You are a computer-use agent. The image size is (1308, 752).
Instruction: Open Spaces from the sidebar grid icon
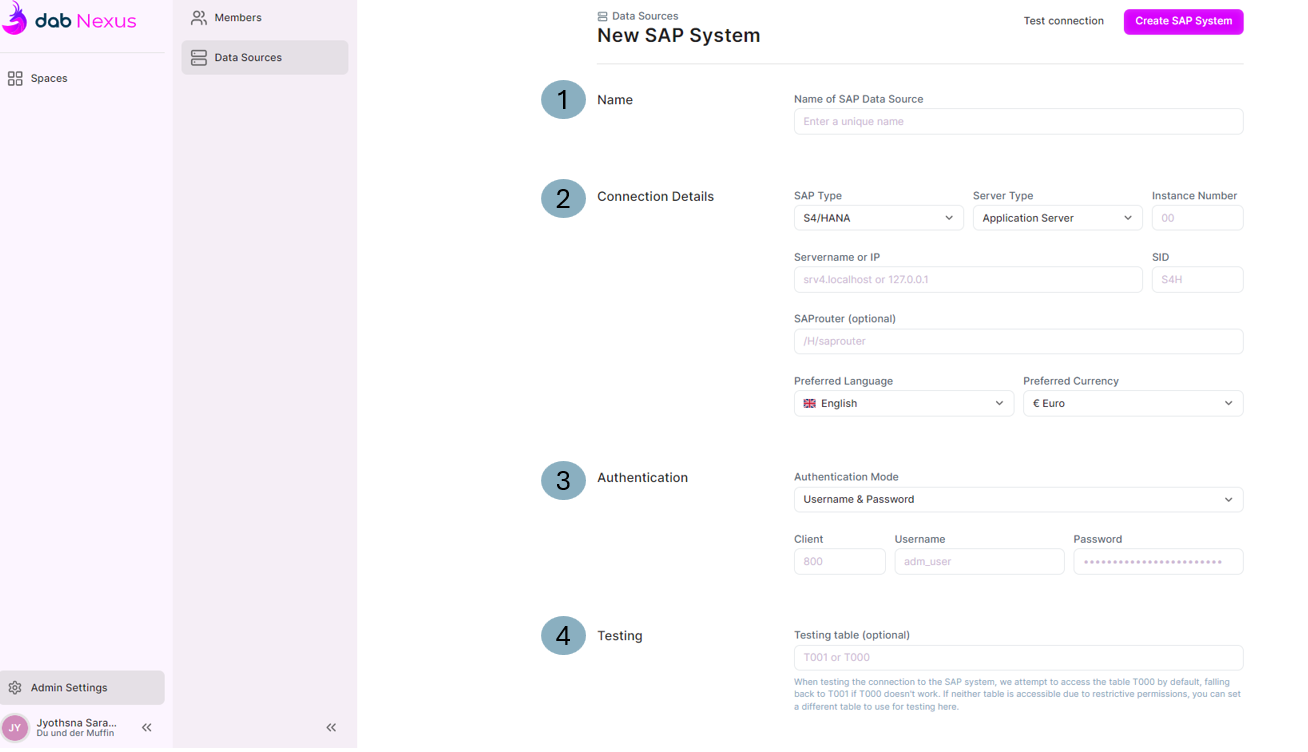[15, 78]
